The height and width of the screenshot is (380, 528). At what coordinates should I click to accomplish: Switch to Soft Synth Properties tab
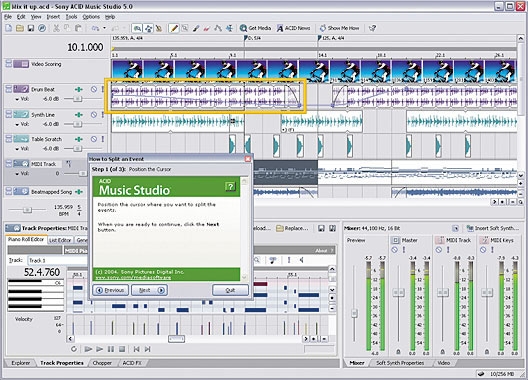point(400,363)
